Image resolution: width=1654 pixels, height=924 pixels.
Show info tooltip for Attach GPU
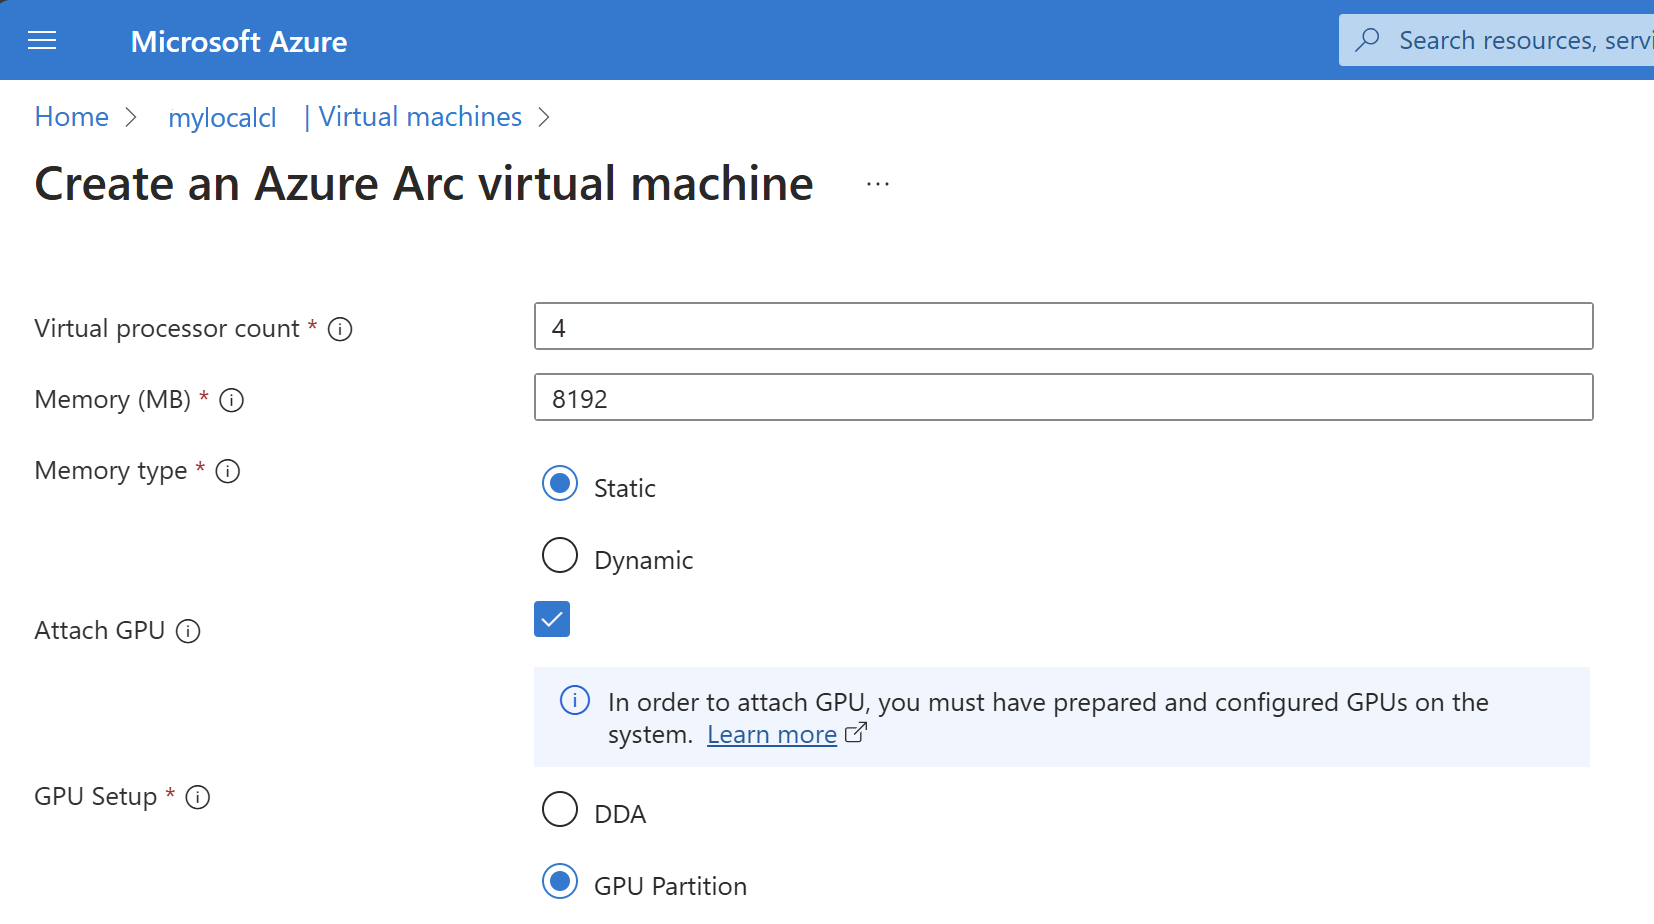[188, 631]
